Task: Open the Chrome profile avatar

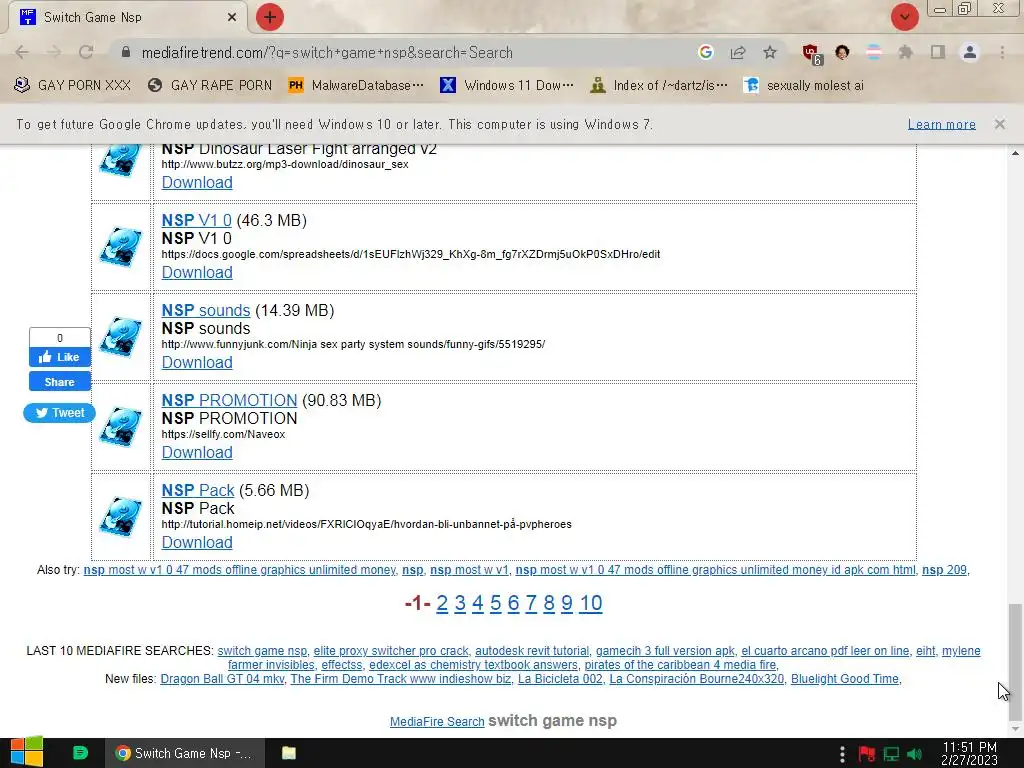Action: pos(970,52)
